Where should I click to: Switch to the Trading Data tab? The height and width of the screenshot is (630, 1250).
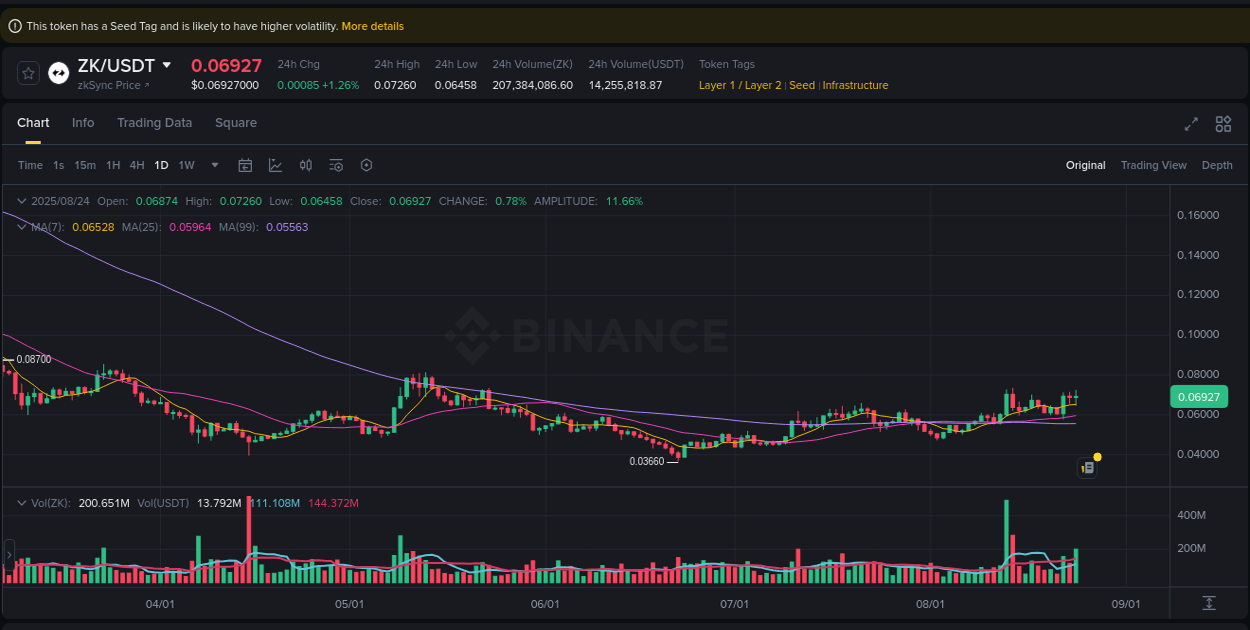154,122
